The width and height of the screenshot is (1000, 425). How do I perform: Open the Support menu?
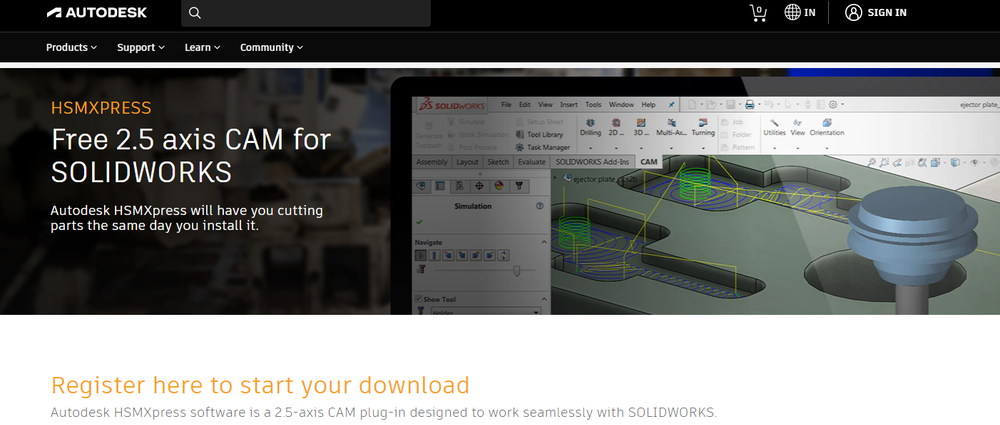[x=141, y=47]
